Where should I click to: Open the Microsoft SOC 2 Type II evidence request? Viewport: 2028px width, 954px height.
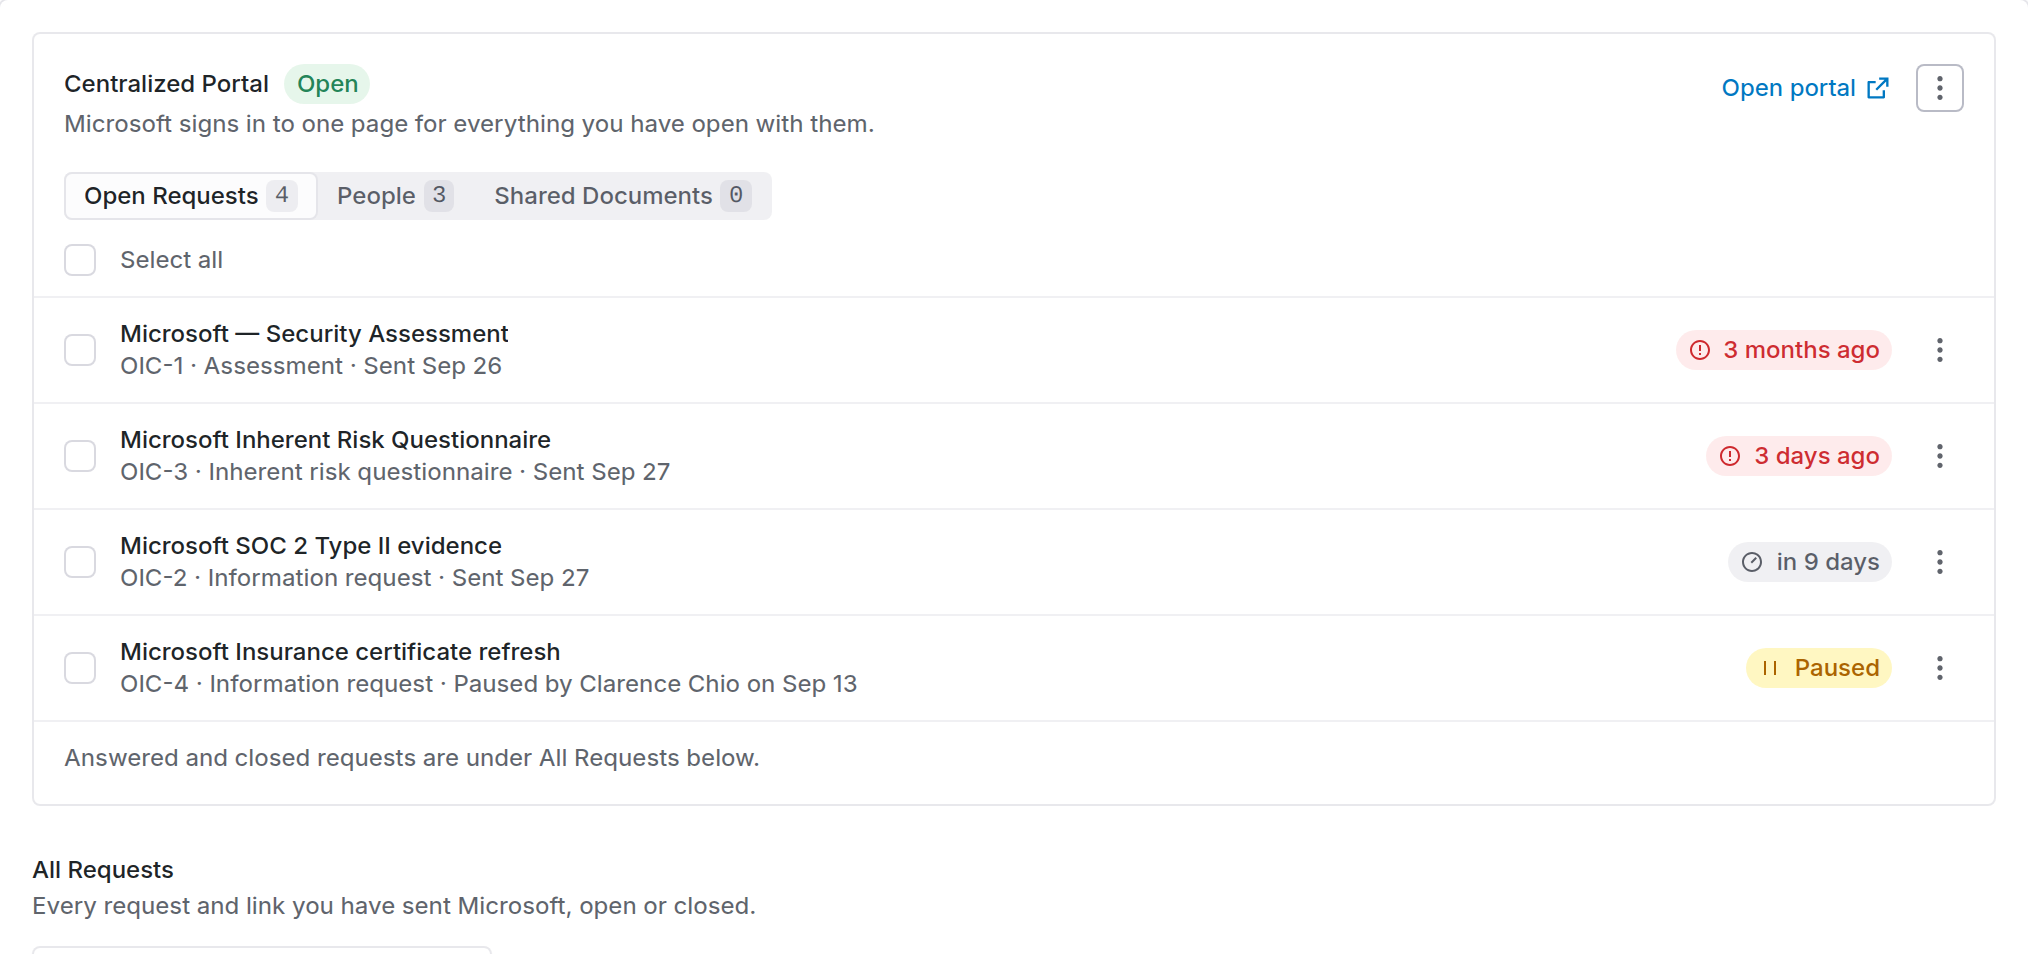[311, 546]
